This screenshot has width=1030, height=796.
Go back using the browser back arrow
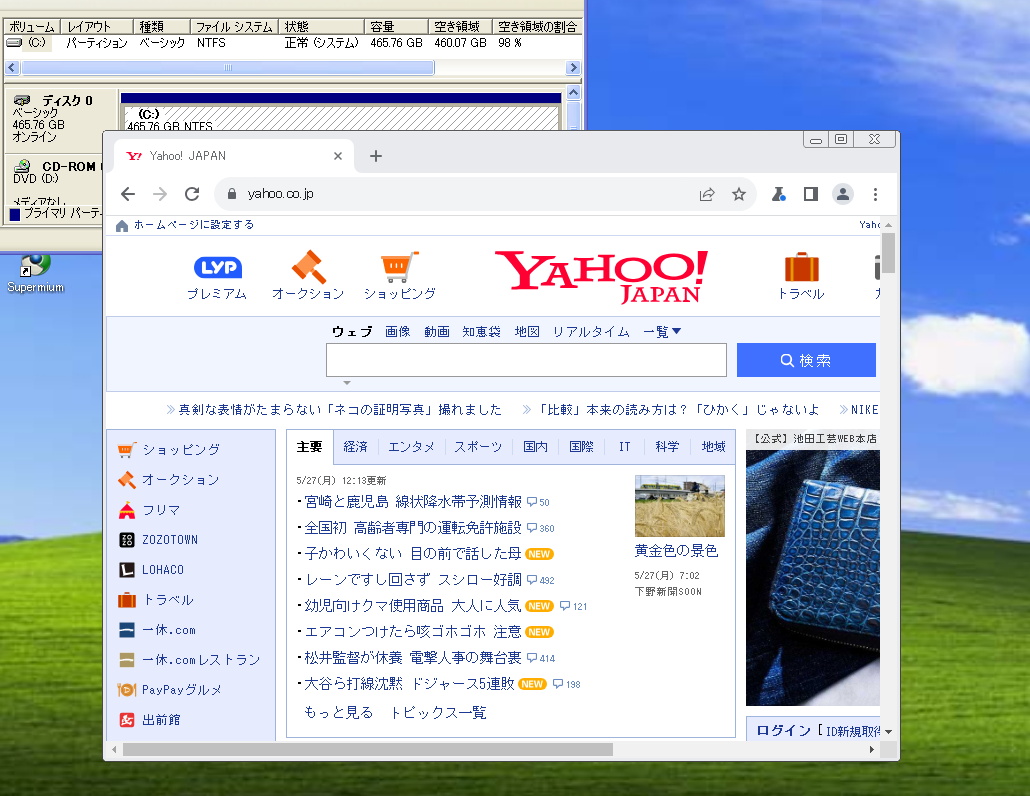tap(128, 194)
